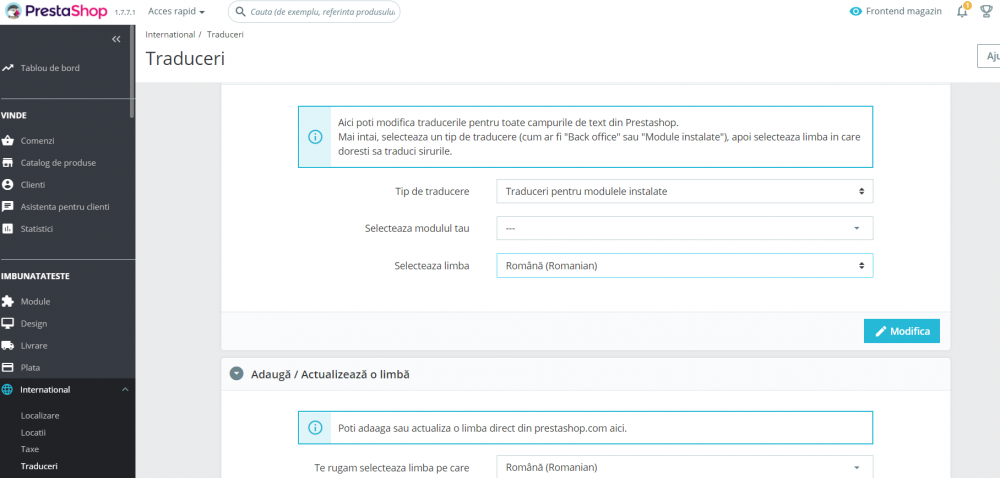
Task: Open the Selecteaza limba dropdown
Action: coord(684,266)
